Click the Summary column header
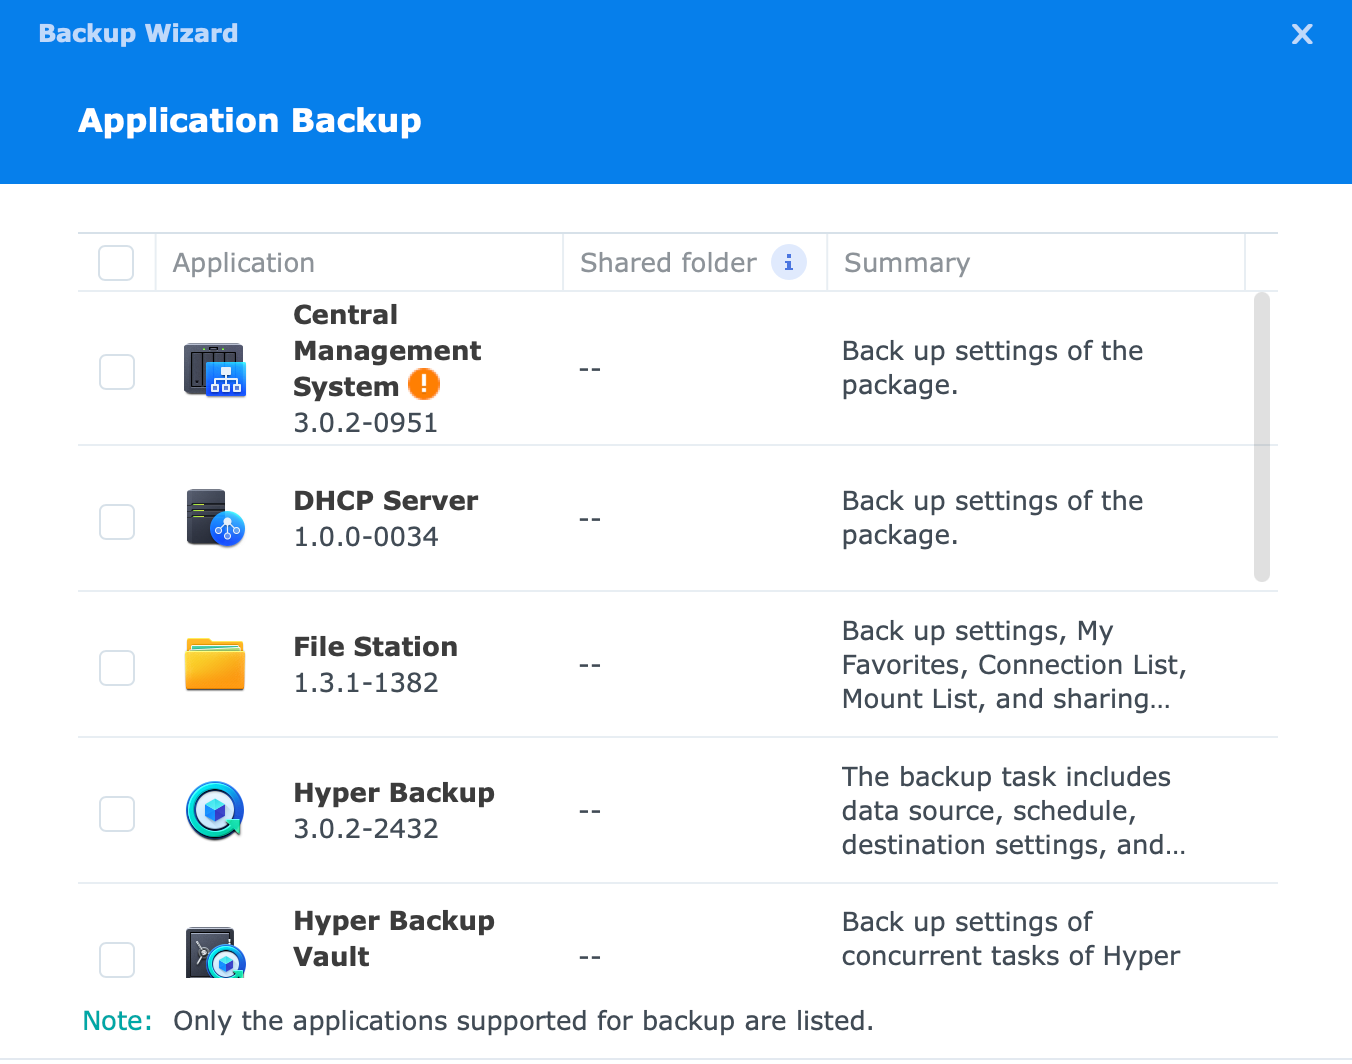Screen dimensions: 1352x1064 [x=1036, y=263]
